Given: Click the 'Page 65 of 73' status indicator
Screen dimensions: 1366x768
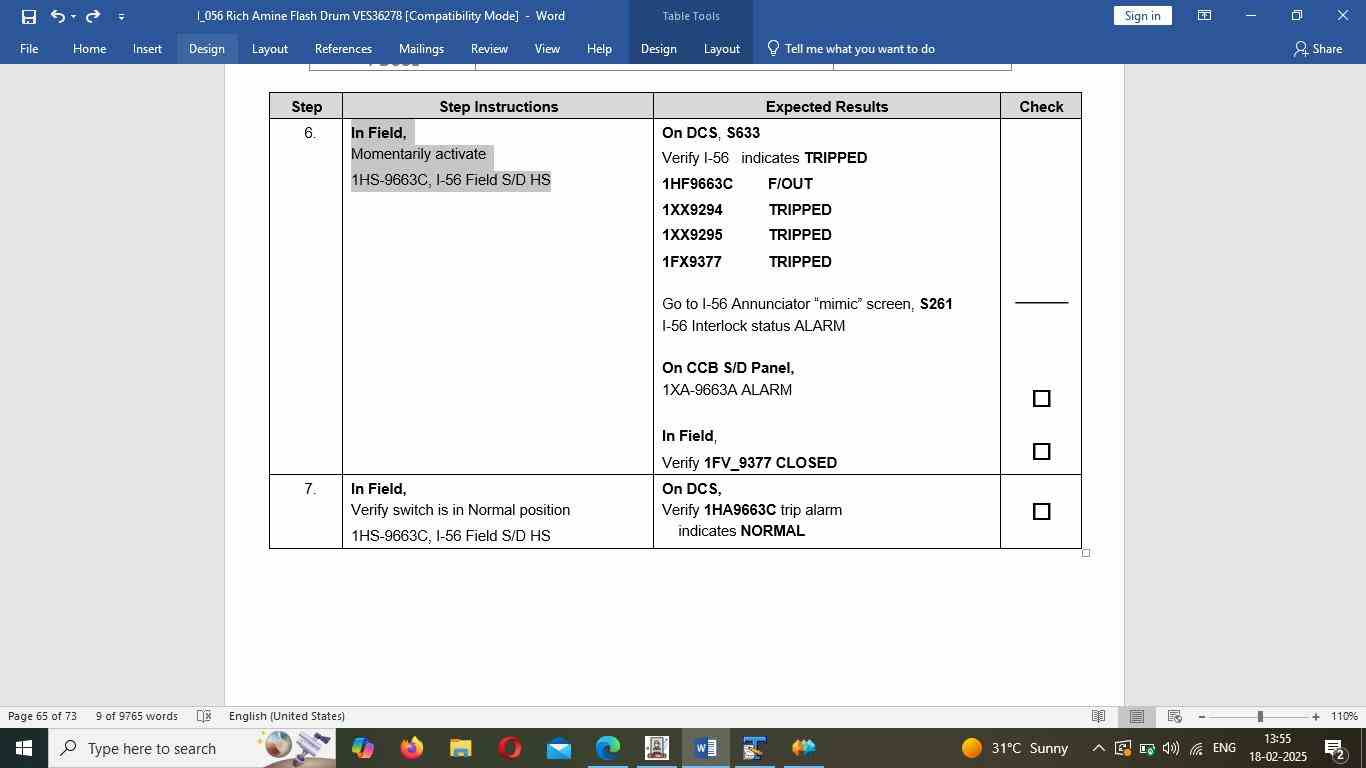Looking at the screenshot, I should tap(42, 716).
